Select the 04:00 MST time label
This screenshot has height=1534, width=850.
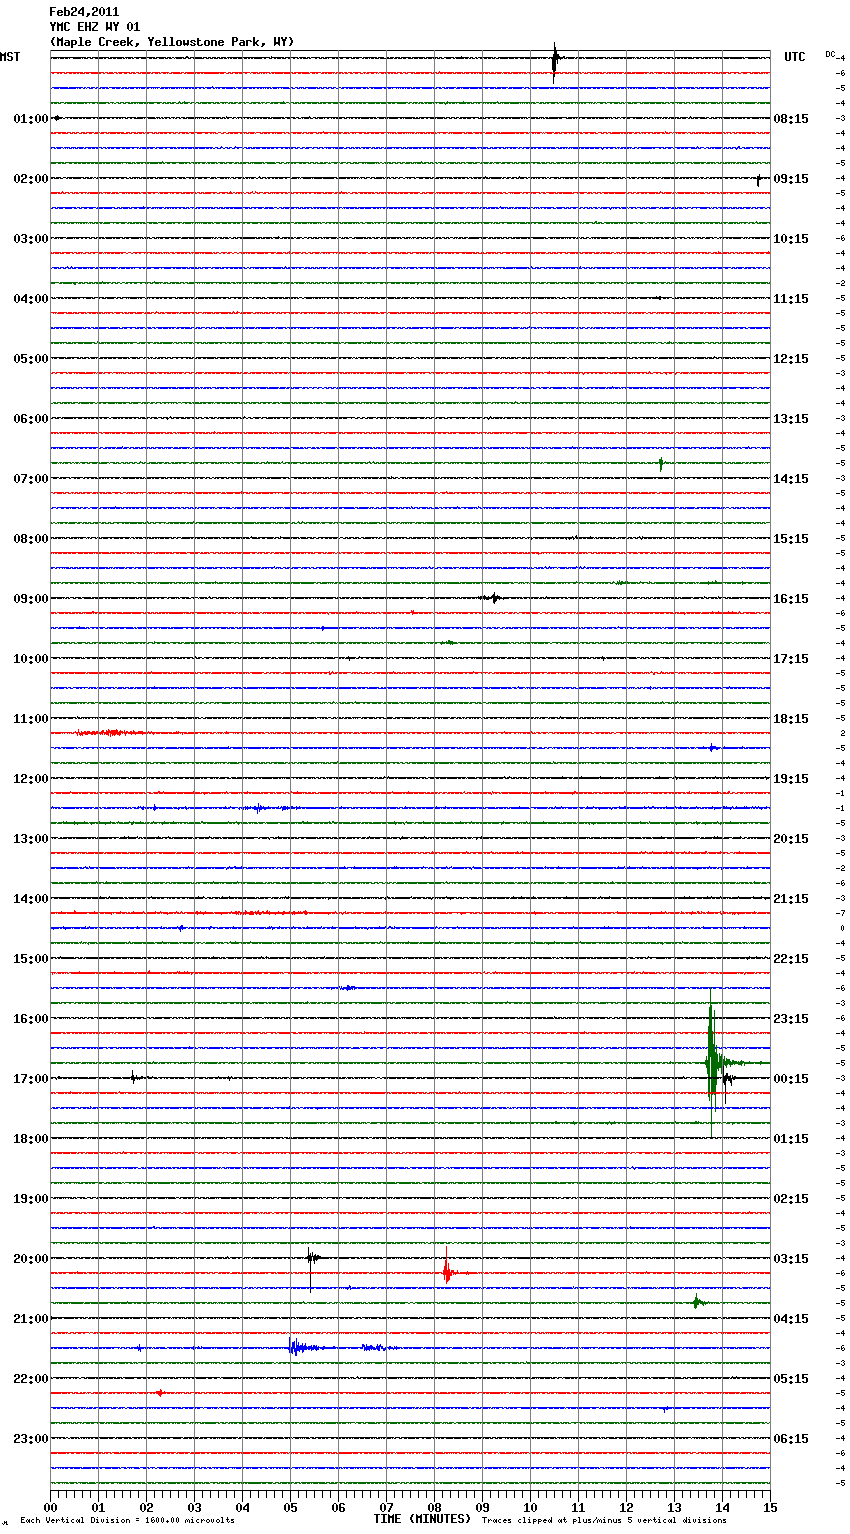tap(31, 299)
